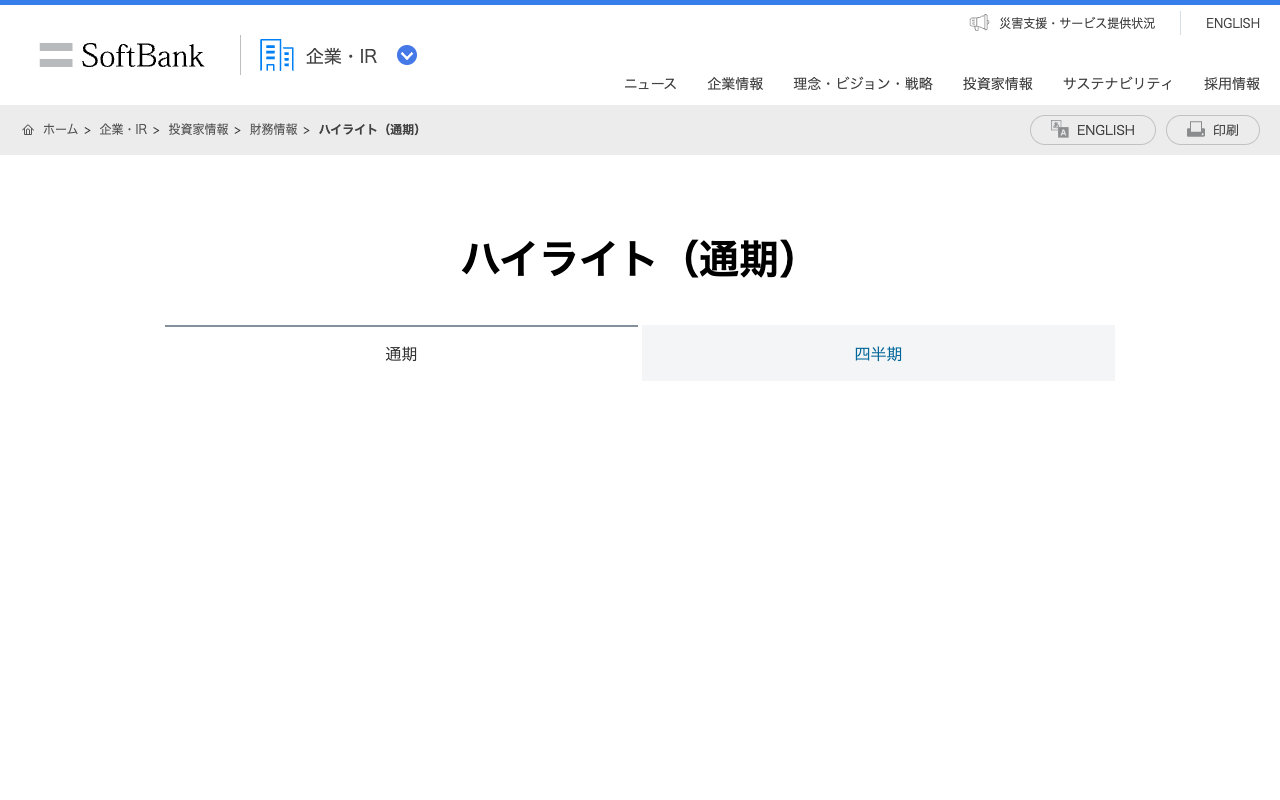Click the 企業・IR header label

(x=342, y=56)
